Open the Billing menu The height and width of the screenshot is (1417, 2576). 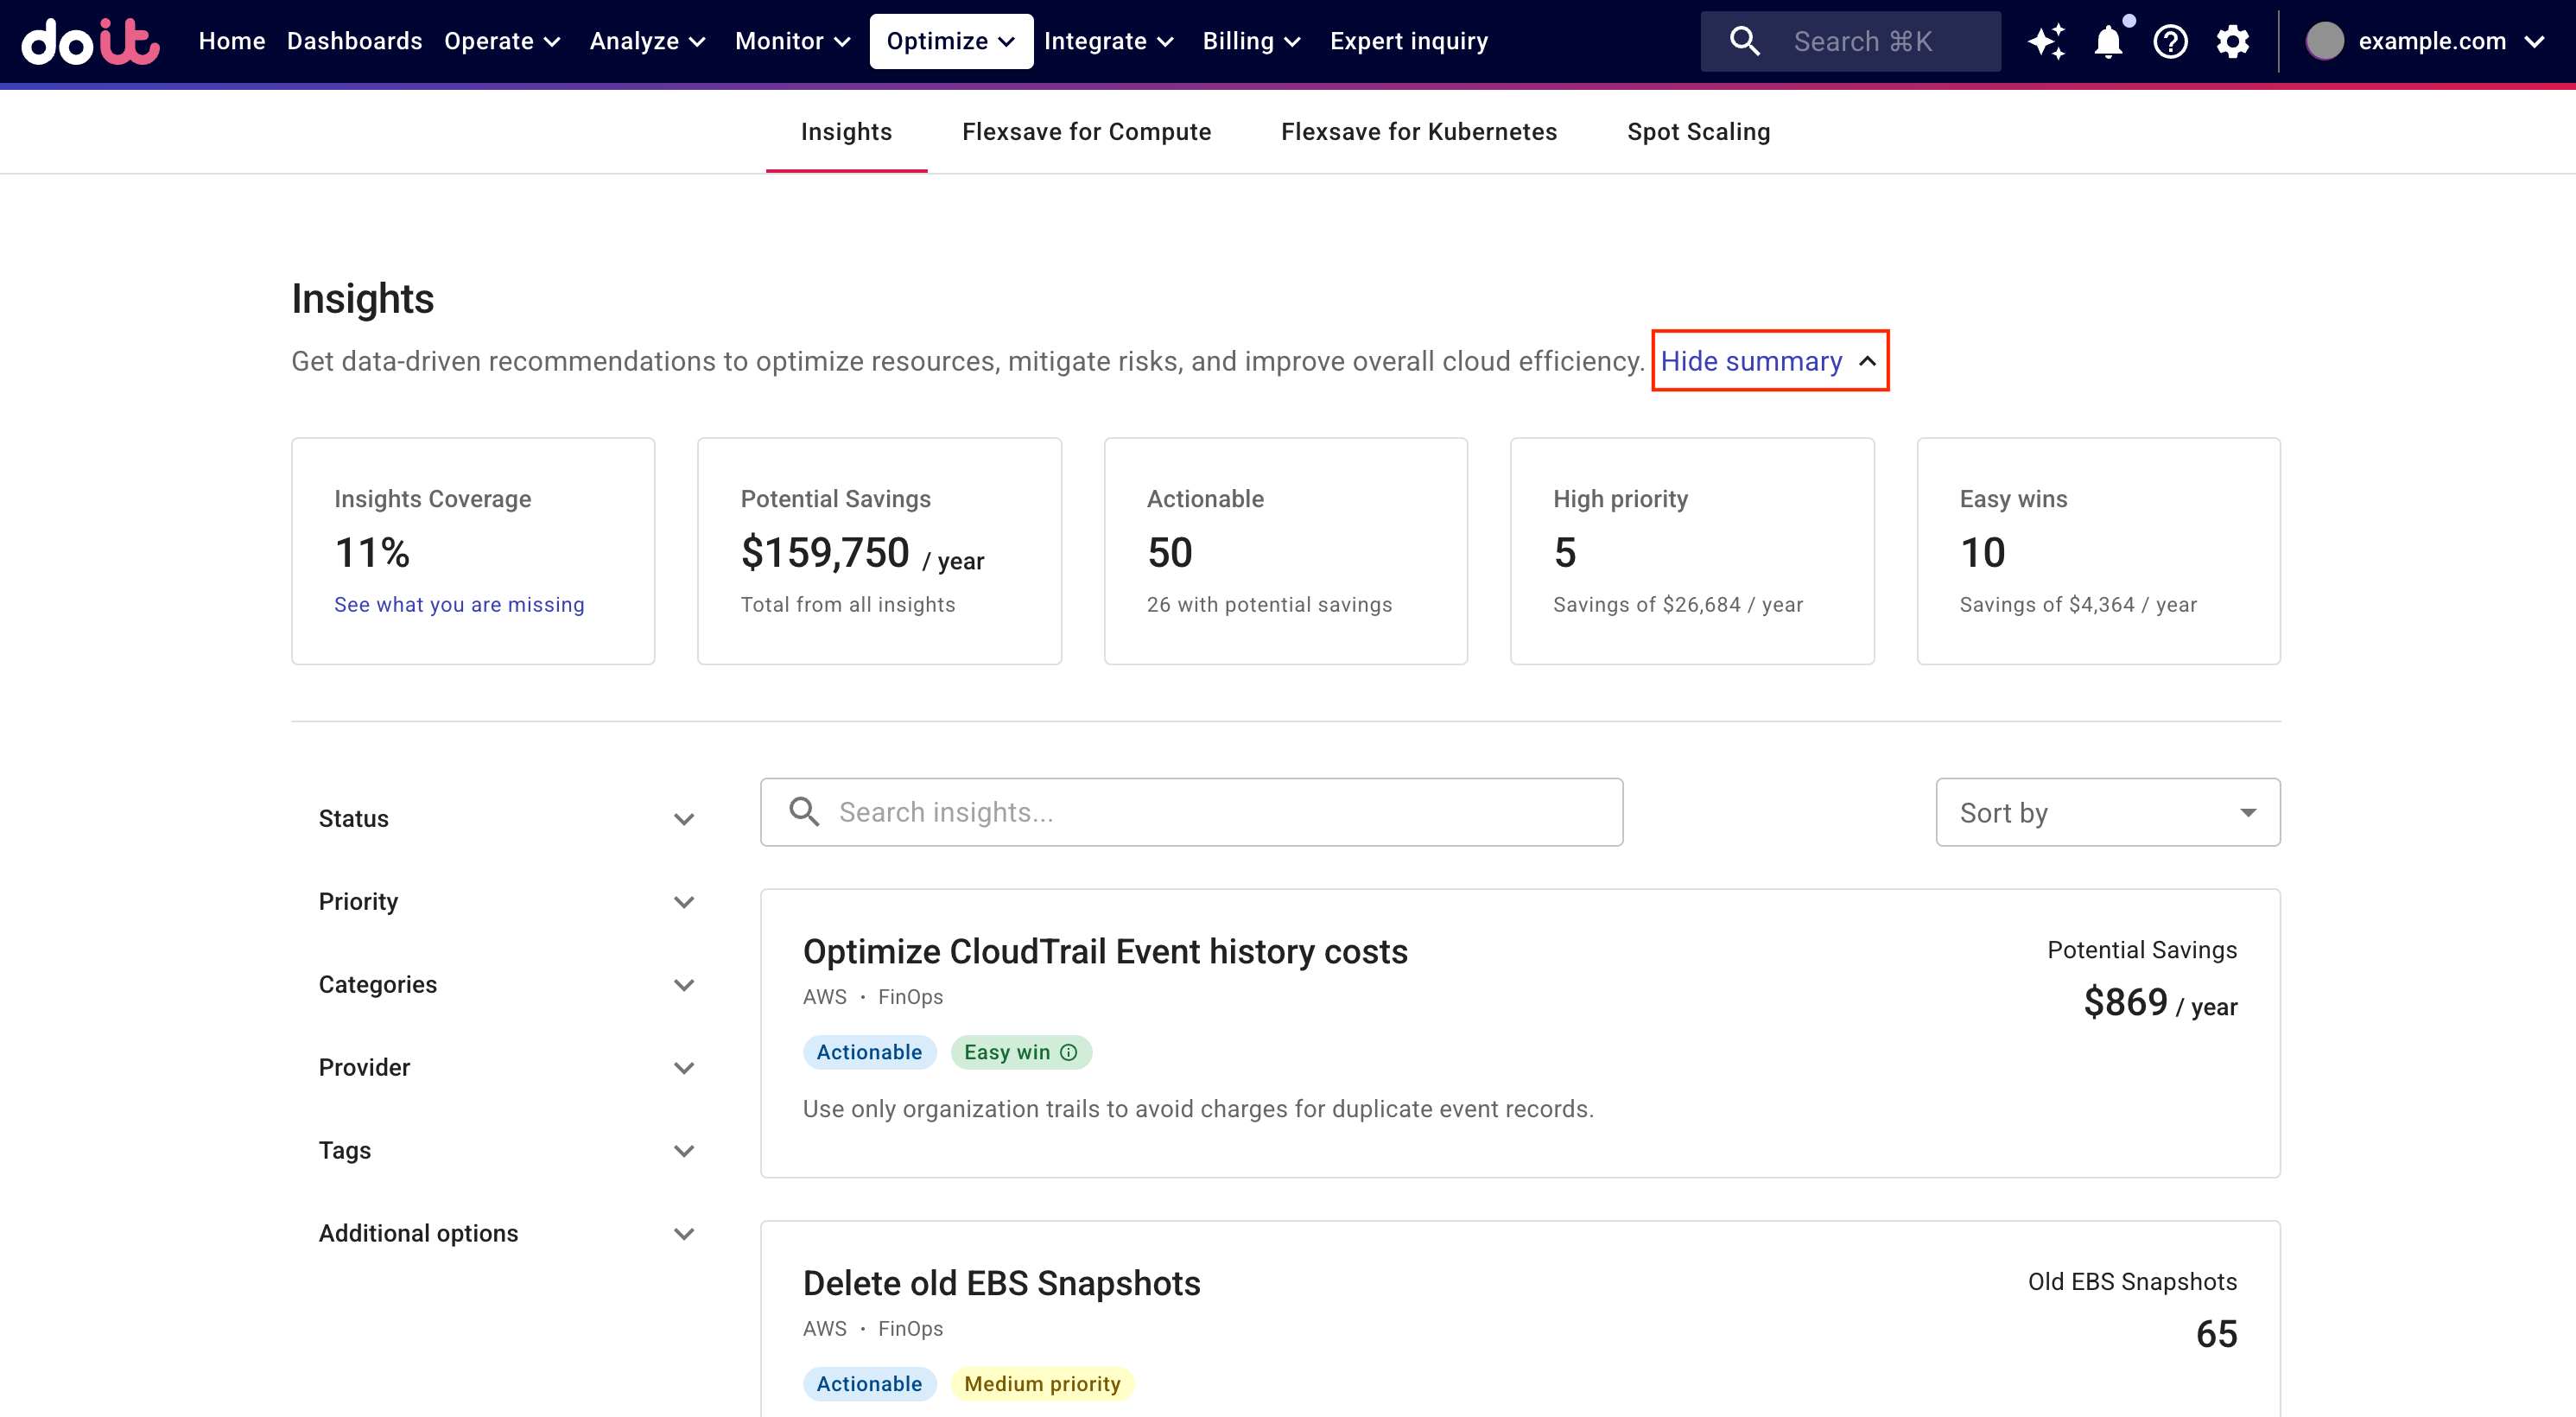(x=1251, y=41)
